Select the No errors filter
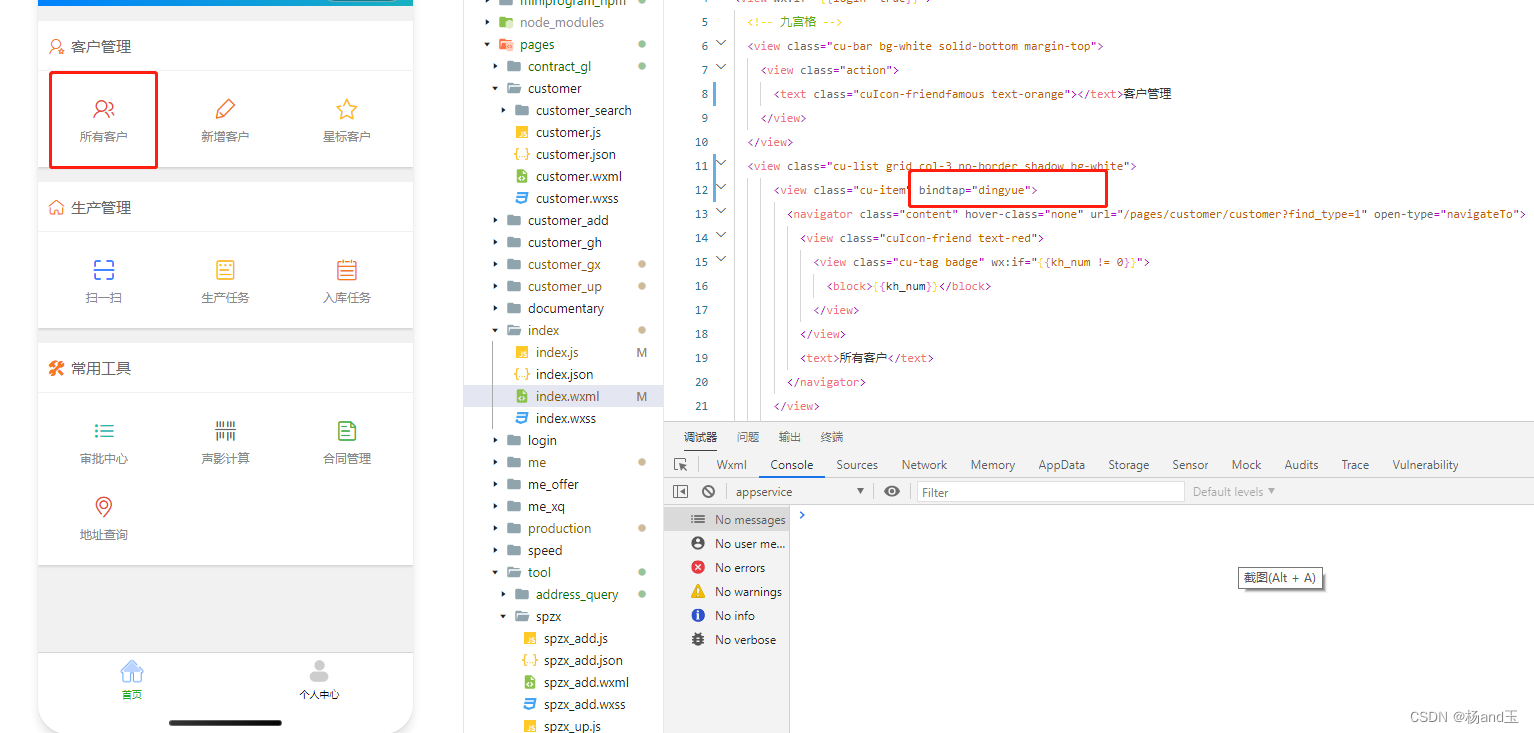 [x=727, y=568]
